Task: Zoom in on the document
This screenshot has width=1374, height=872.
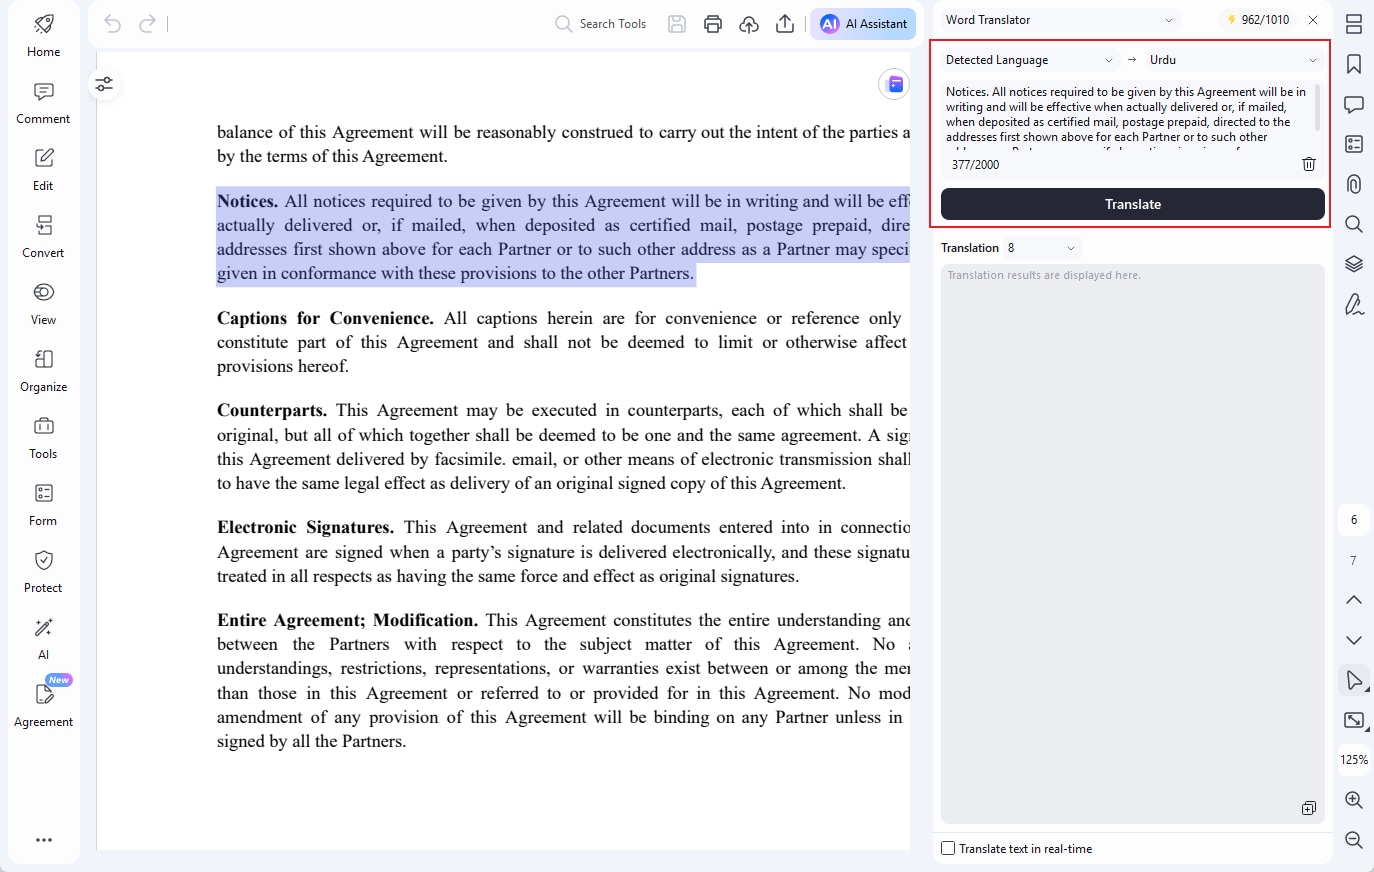Action: [x=1354, y=800]
